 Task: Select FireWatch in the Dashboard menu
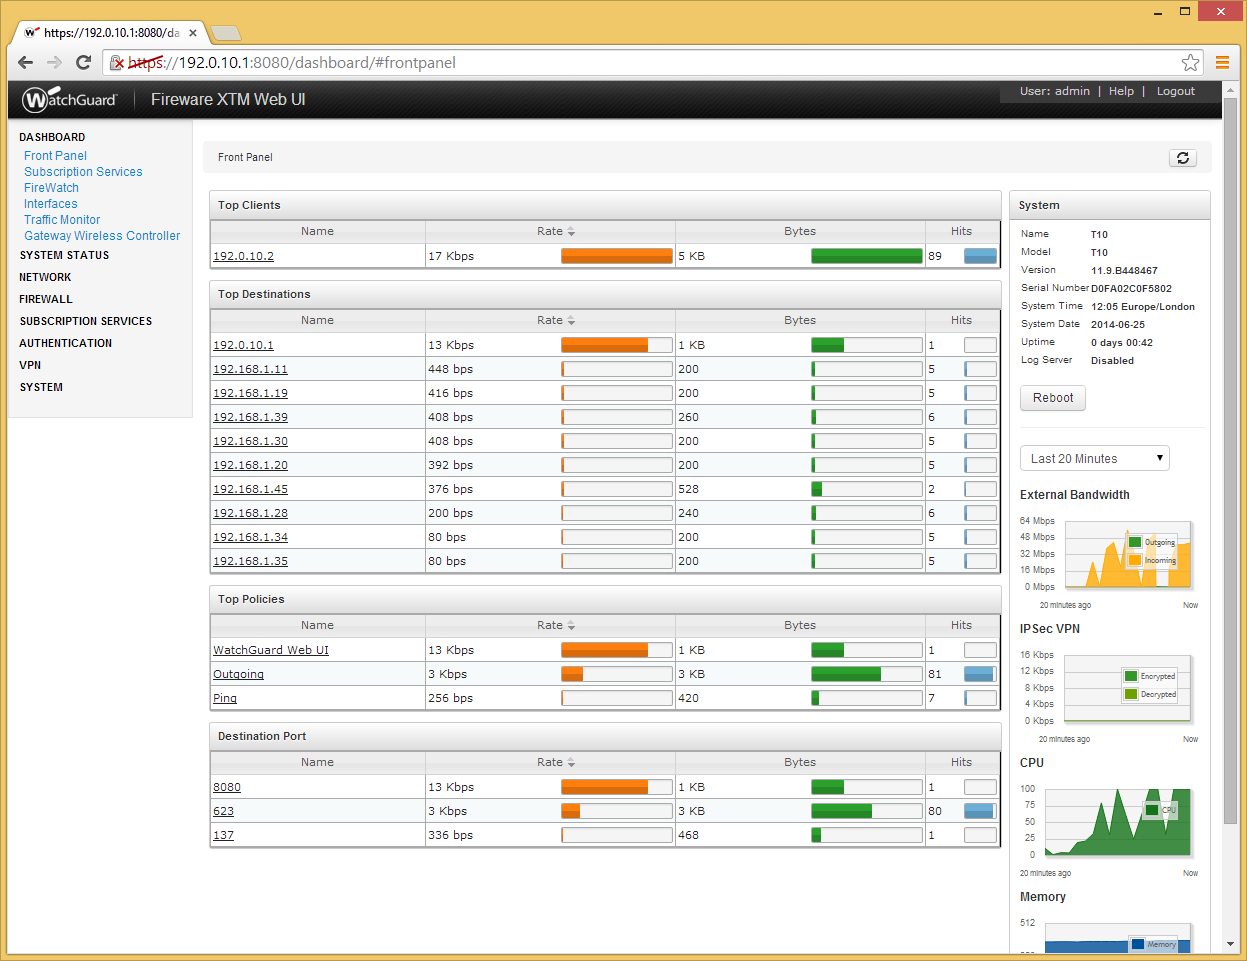pyautogui.click(x=51, y=188)
